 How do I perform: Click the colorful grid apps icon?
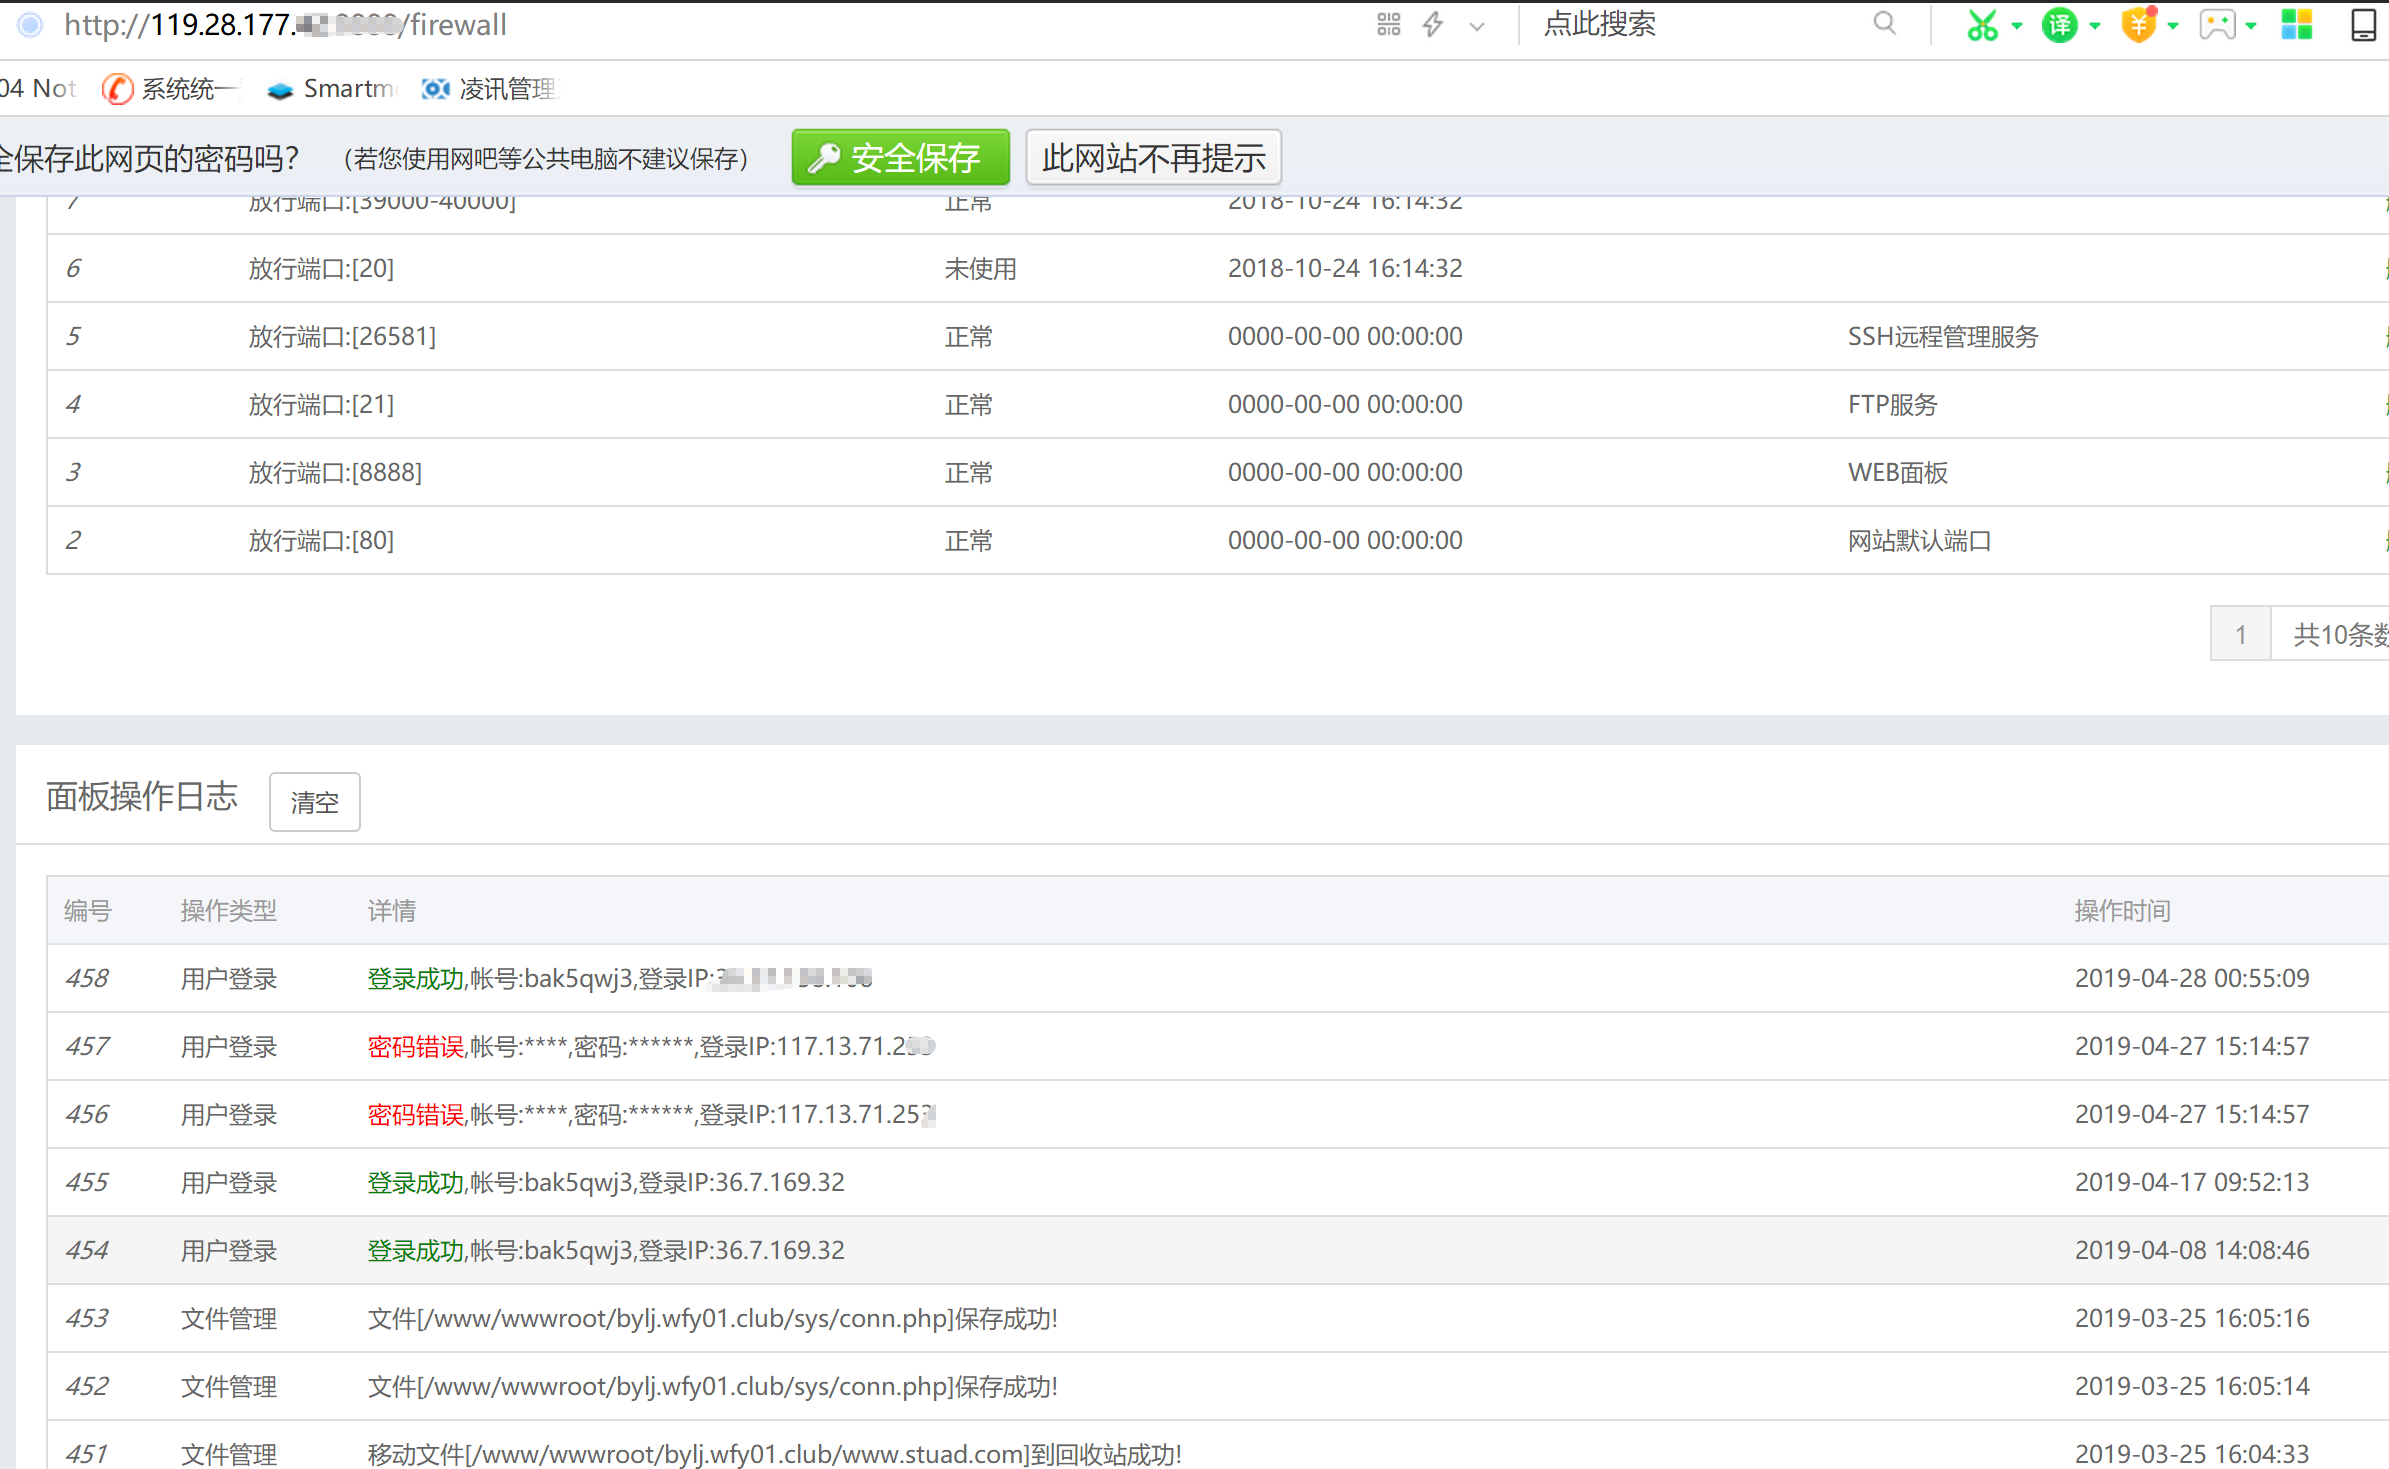point(2296,25)
